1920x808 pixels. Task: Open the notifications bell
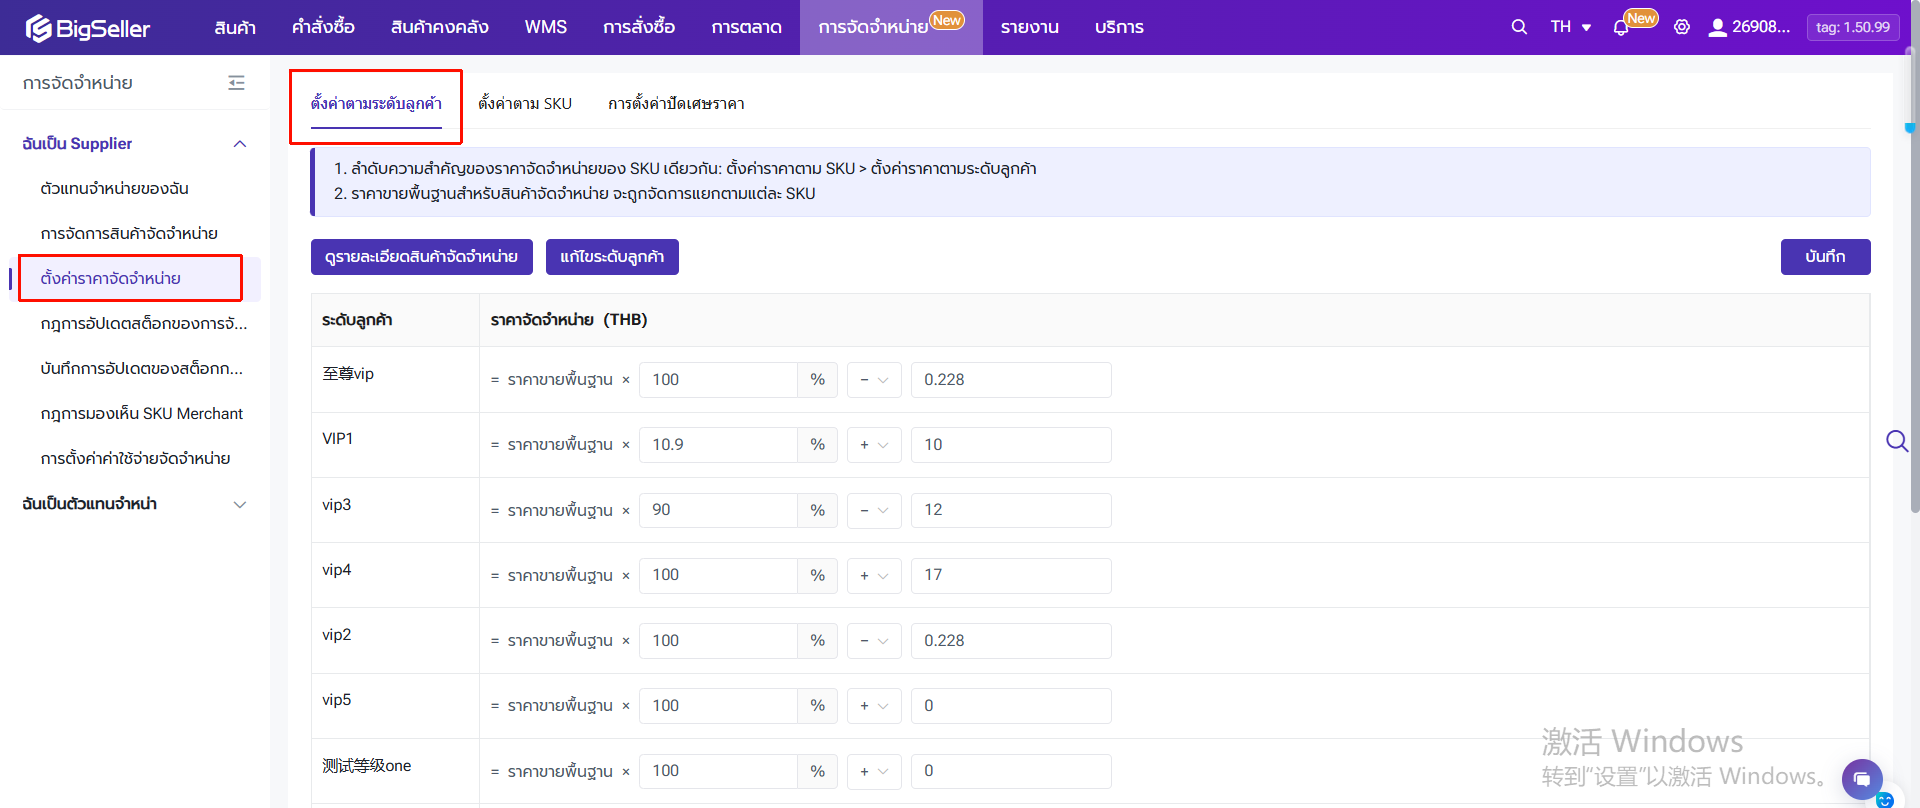[1621, 28]
